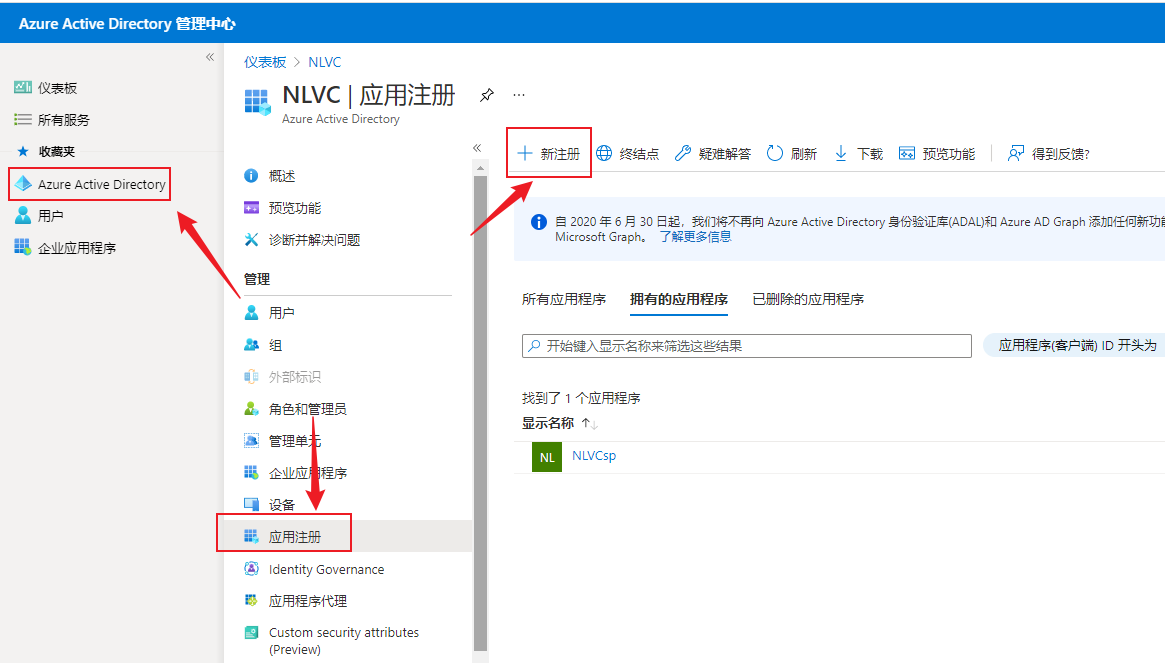
Task: Open 组 groups menu item
Action: click(x=263, y=345)
